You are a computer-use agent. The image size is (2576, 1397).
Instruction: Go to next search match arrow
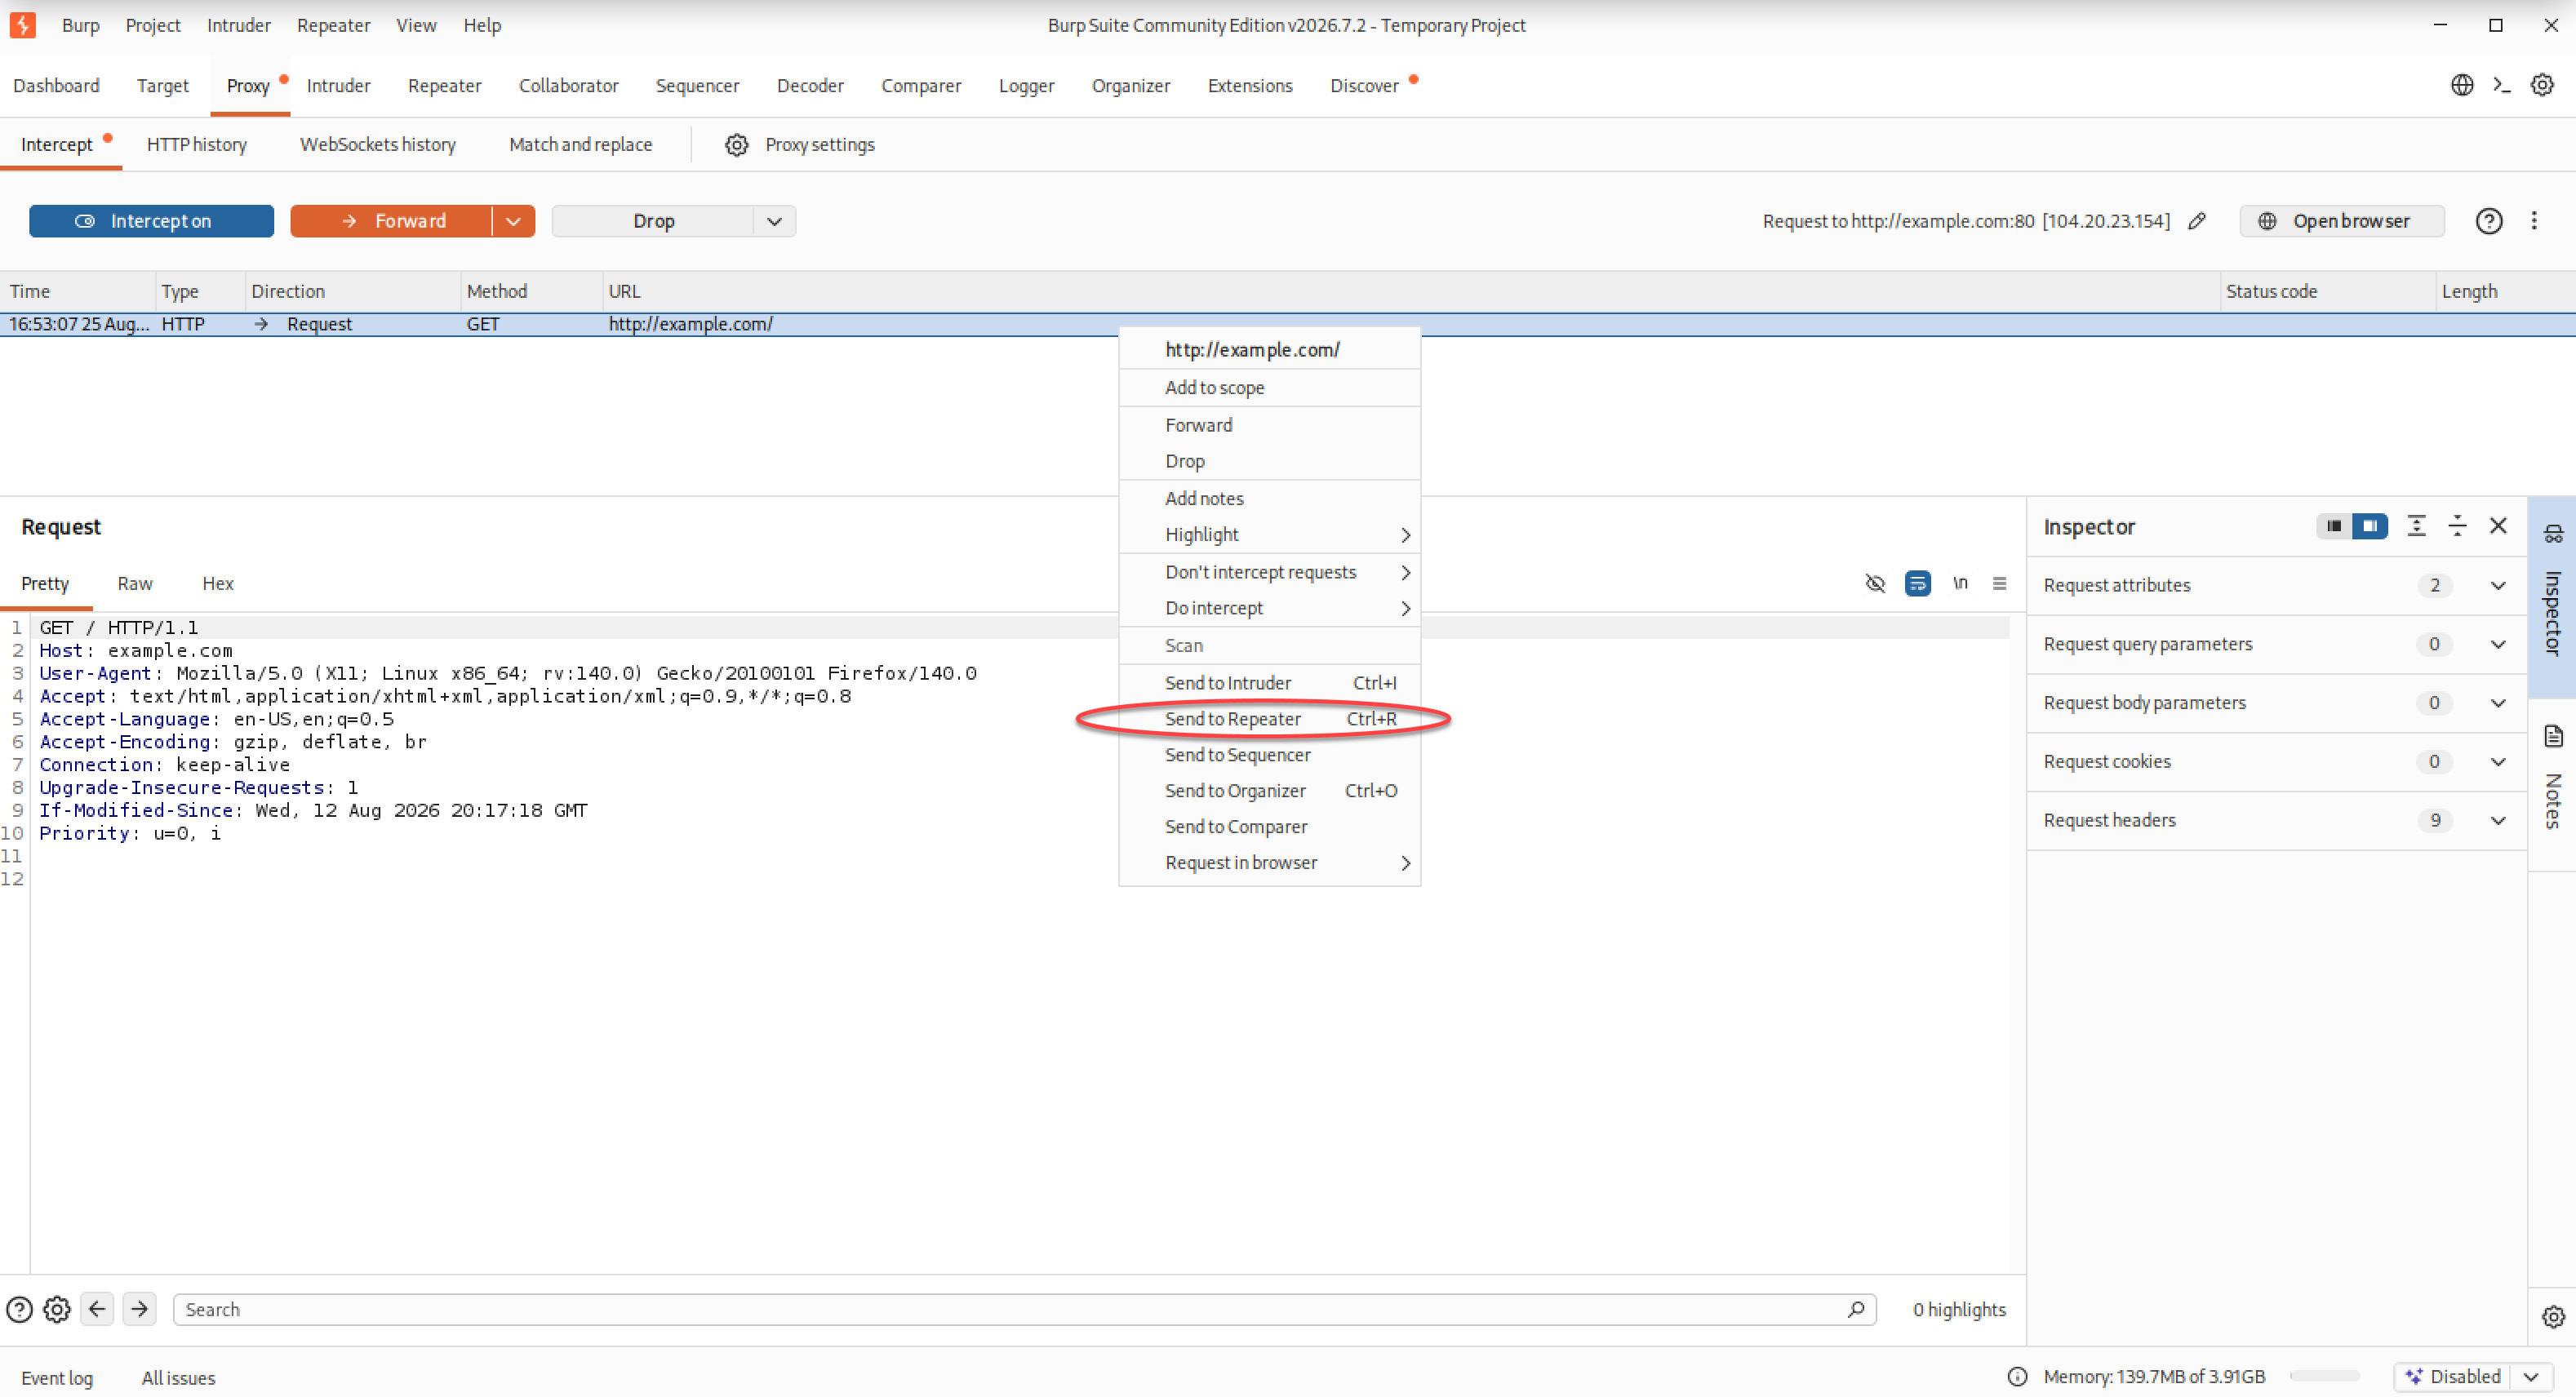[x=140, y=1308]
